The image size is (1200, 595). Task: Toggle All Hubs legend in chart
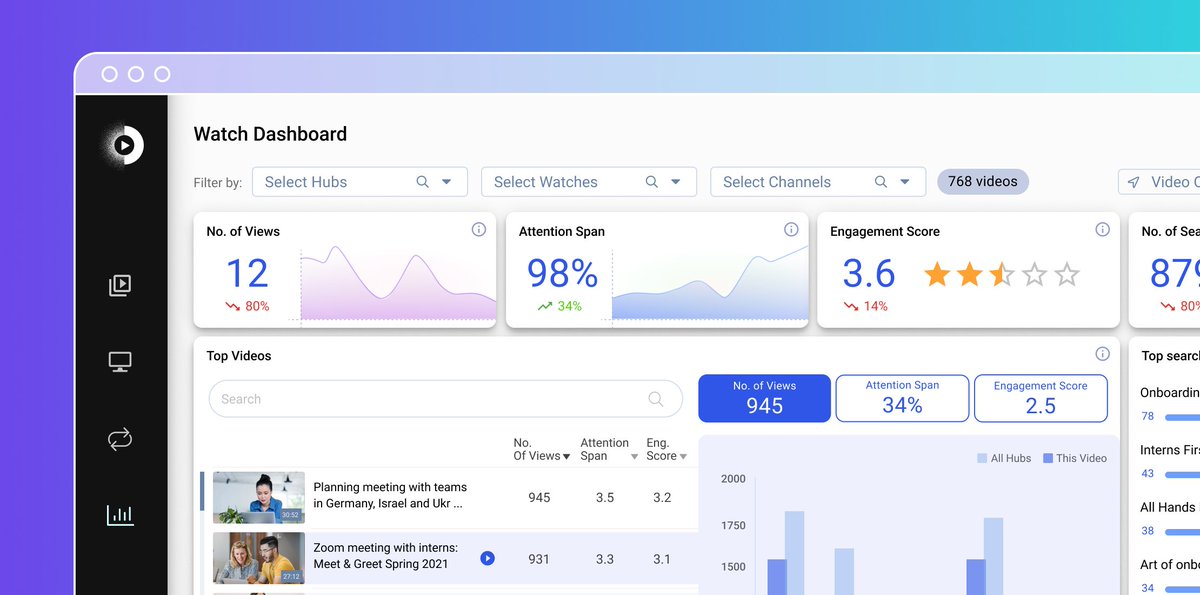[x=1004, y=458]
